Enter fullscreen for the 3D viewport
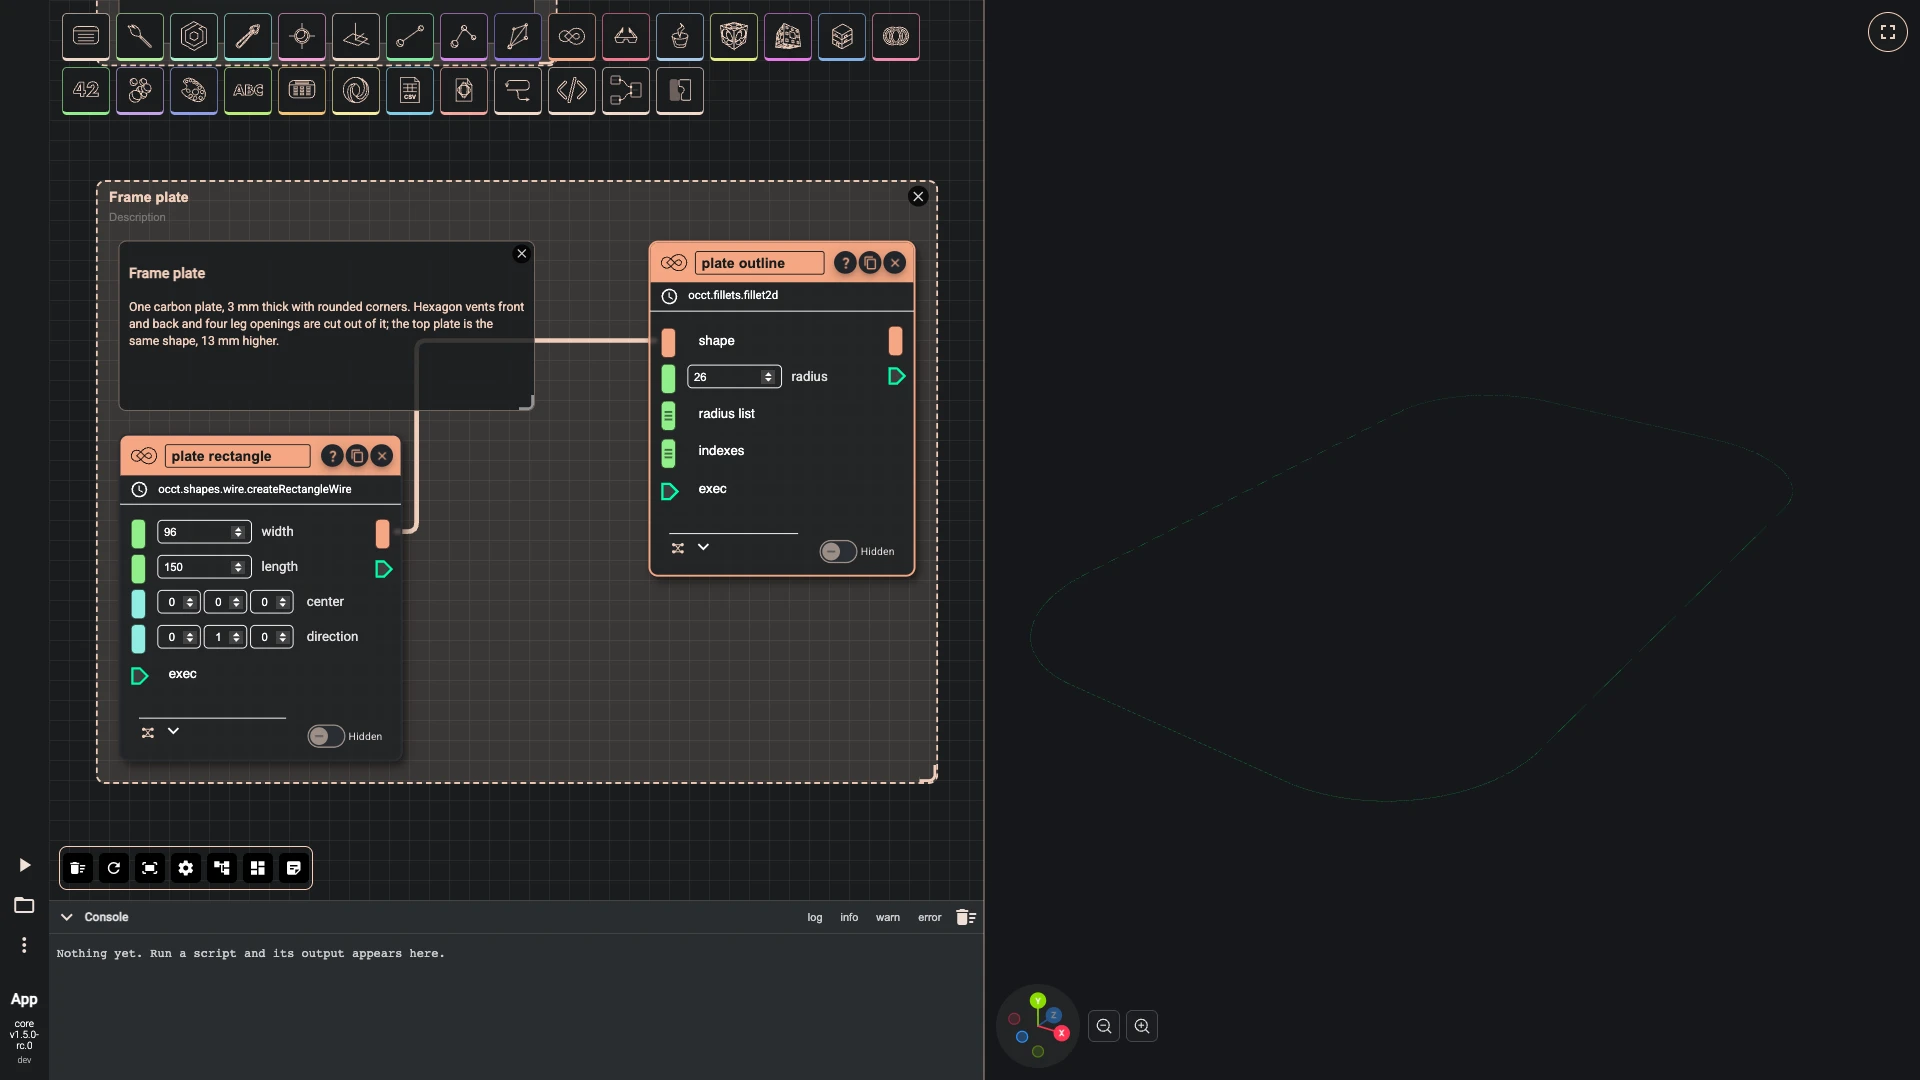The width and height of the screenshot is (1920, 1080). 1888,32
